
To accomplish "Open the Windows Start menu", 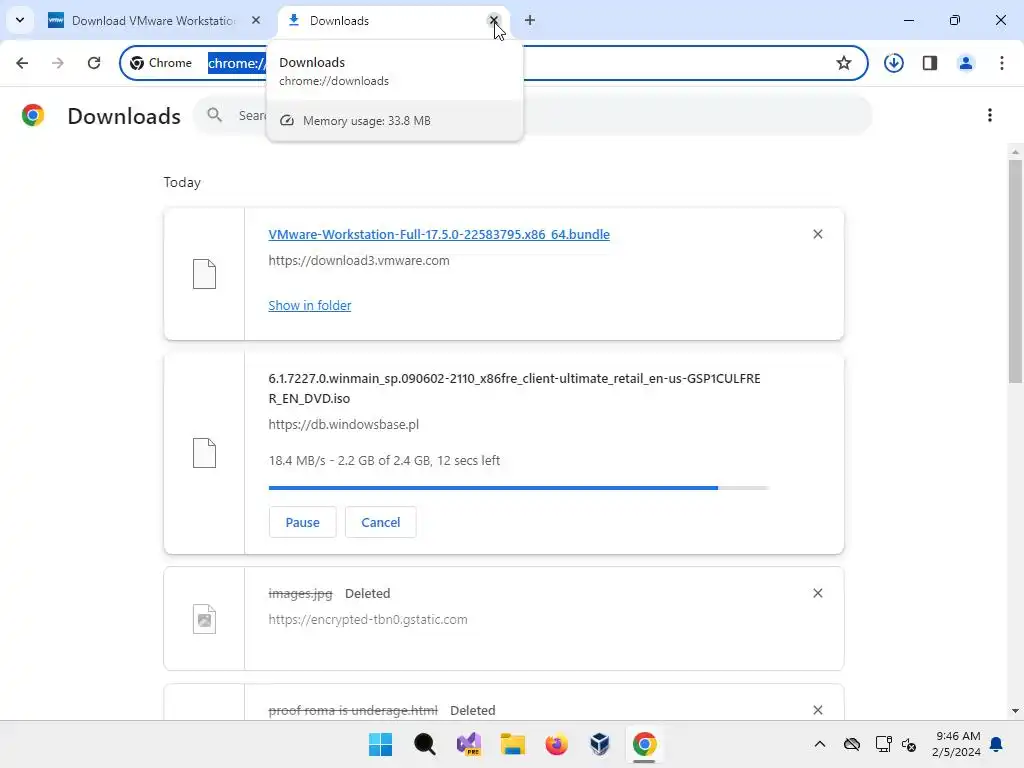I will [x=380, y=744].
